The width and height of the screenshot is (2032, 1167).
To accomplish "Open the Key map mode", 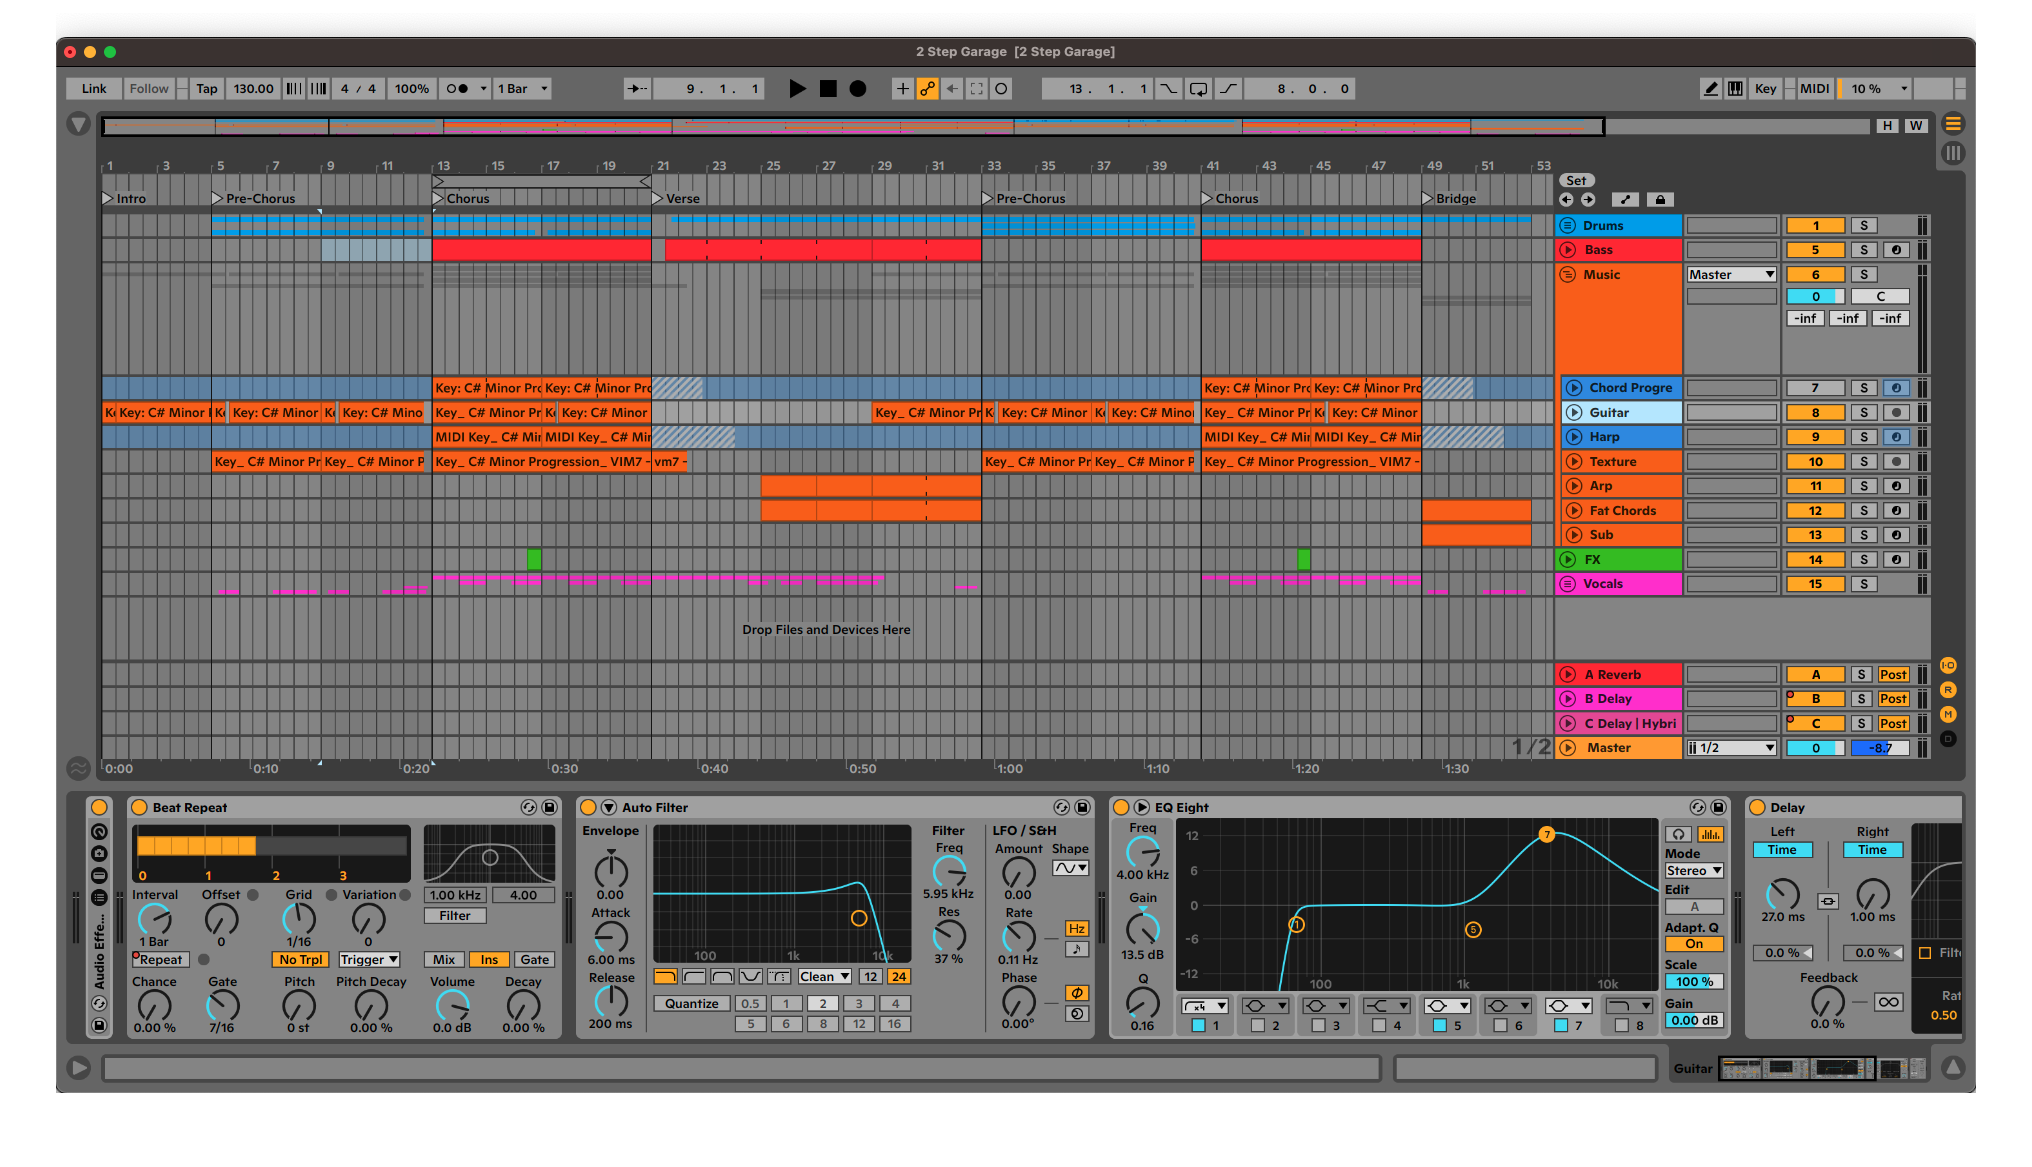I will (x=1765, y=89).
